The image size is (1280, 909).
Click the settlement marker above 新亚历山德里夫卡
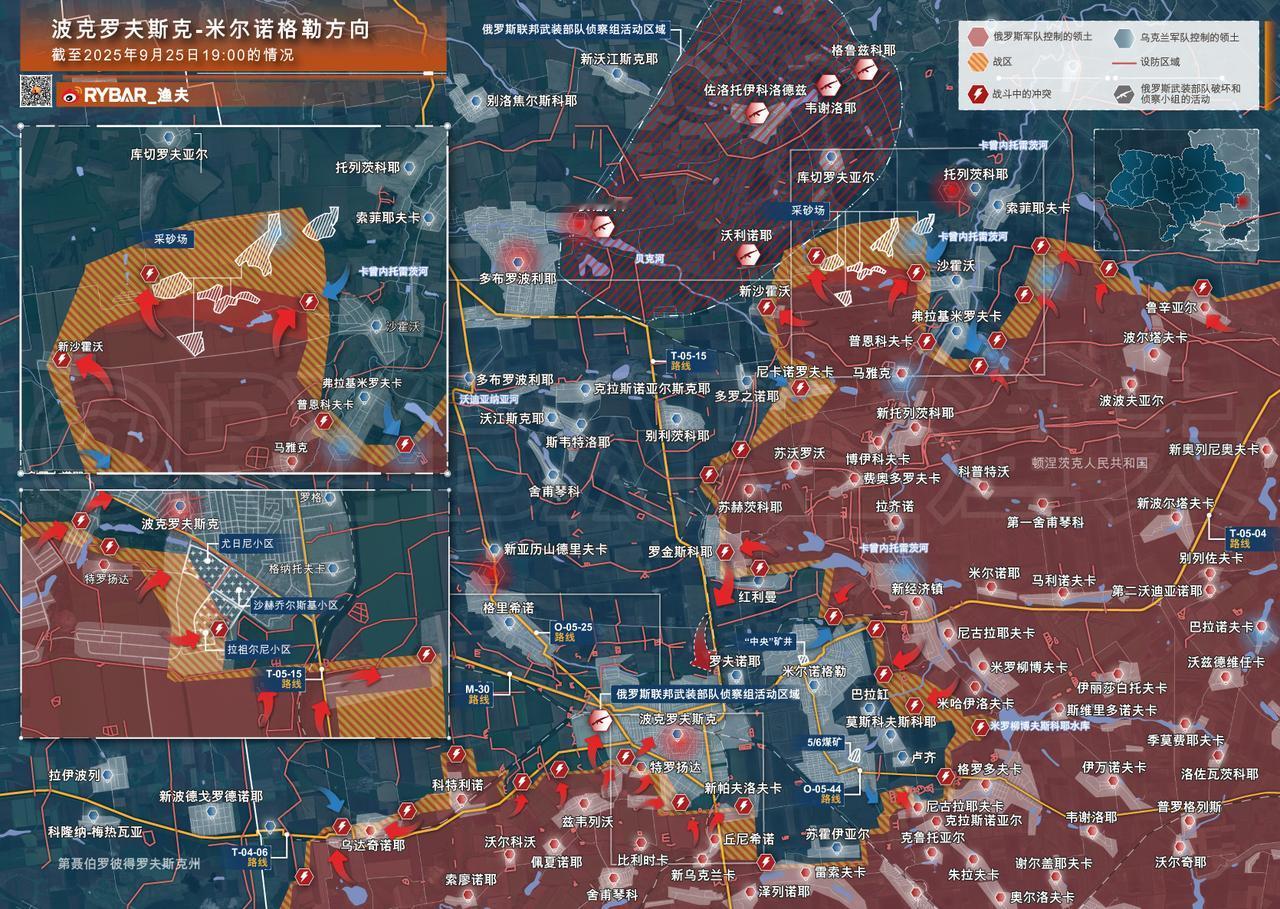pos(493,550)
